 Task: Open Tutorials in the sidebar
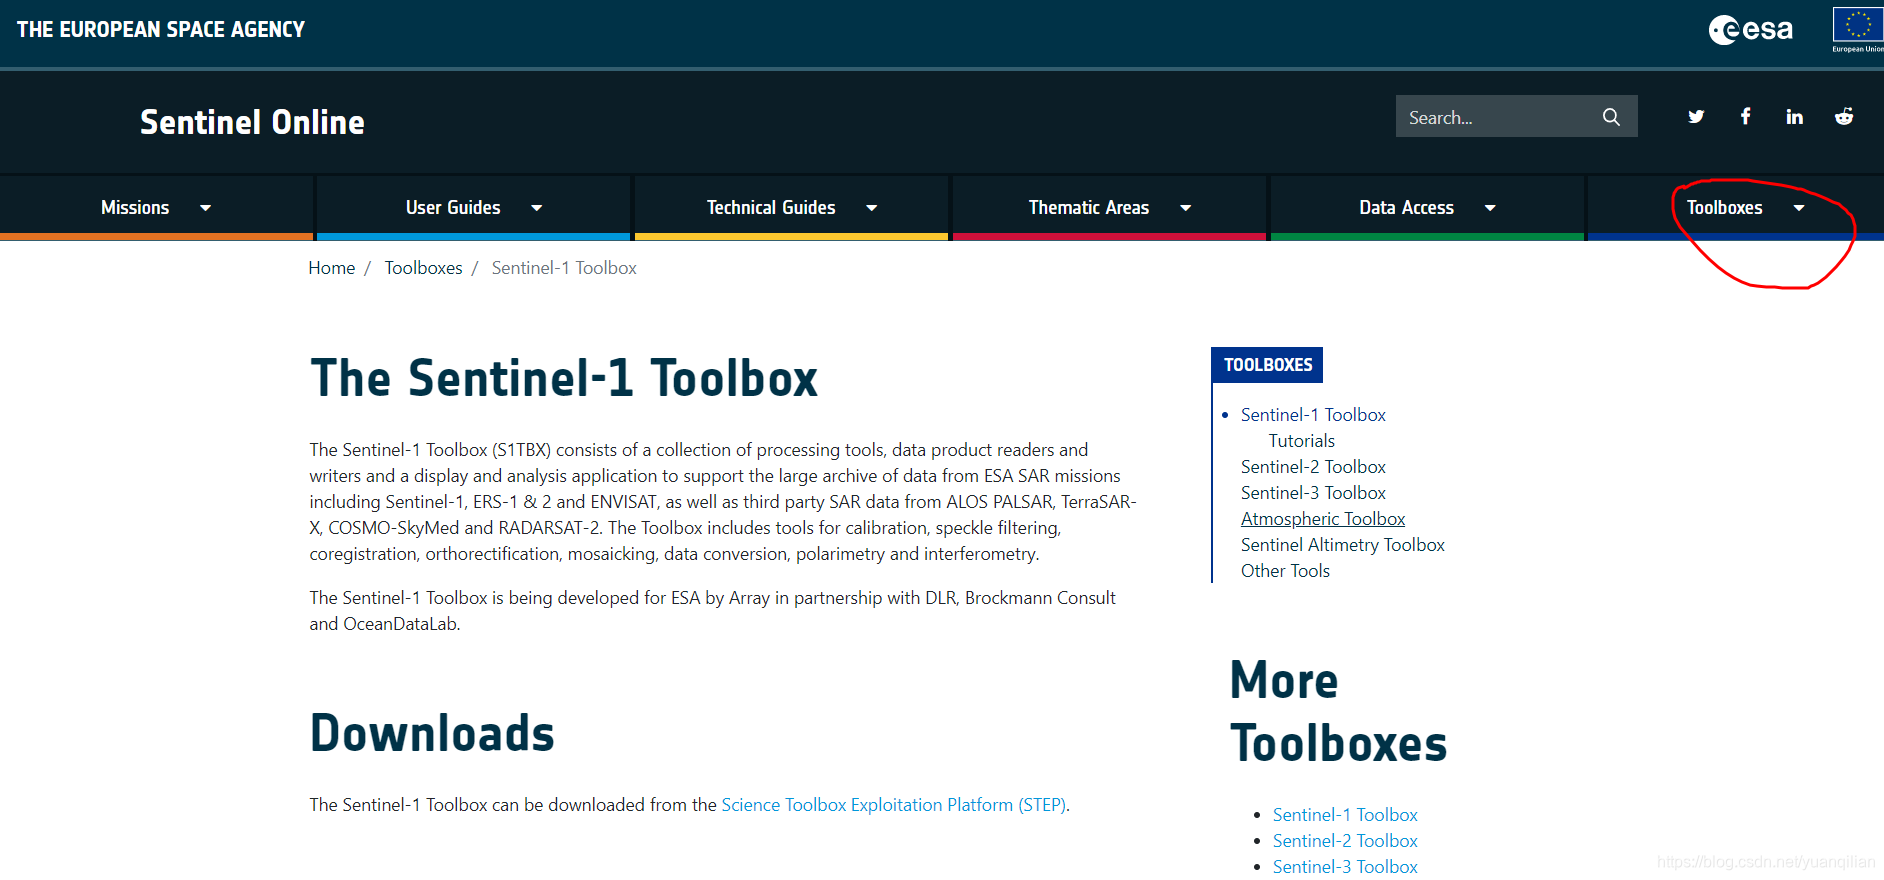tap(1301, 441)
